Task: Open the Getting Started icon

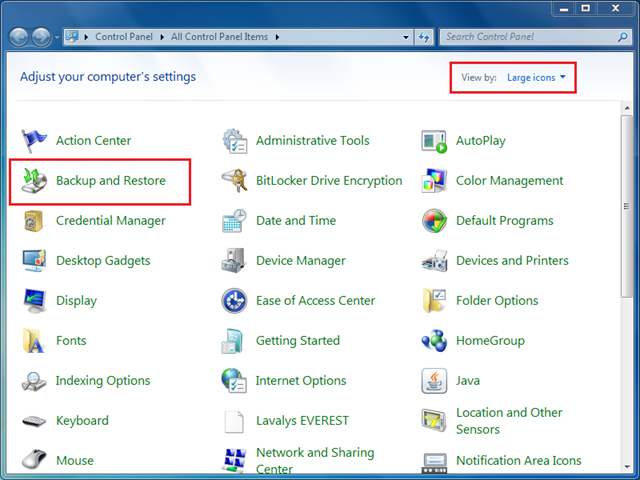Action: tap(232, 341)
